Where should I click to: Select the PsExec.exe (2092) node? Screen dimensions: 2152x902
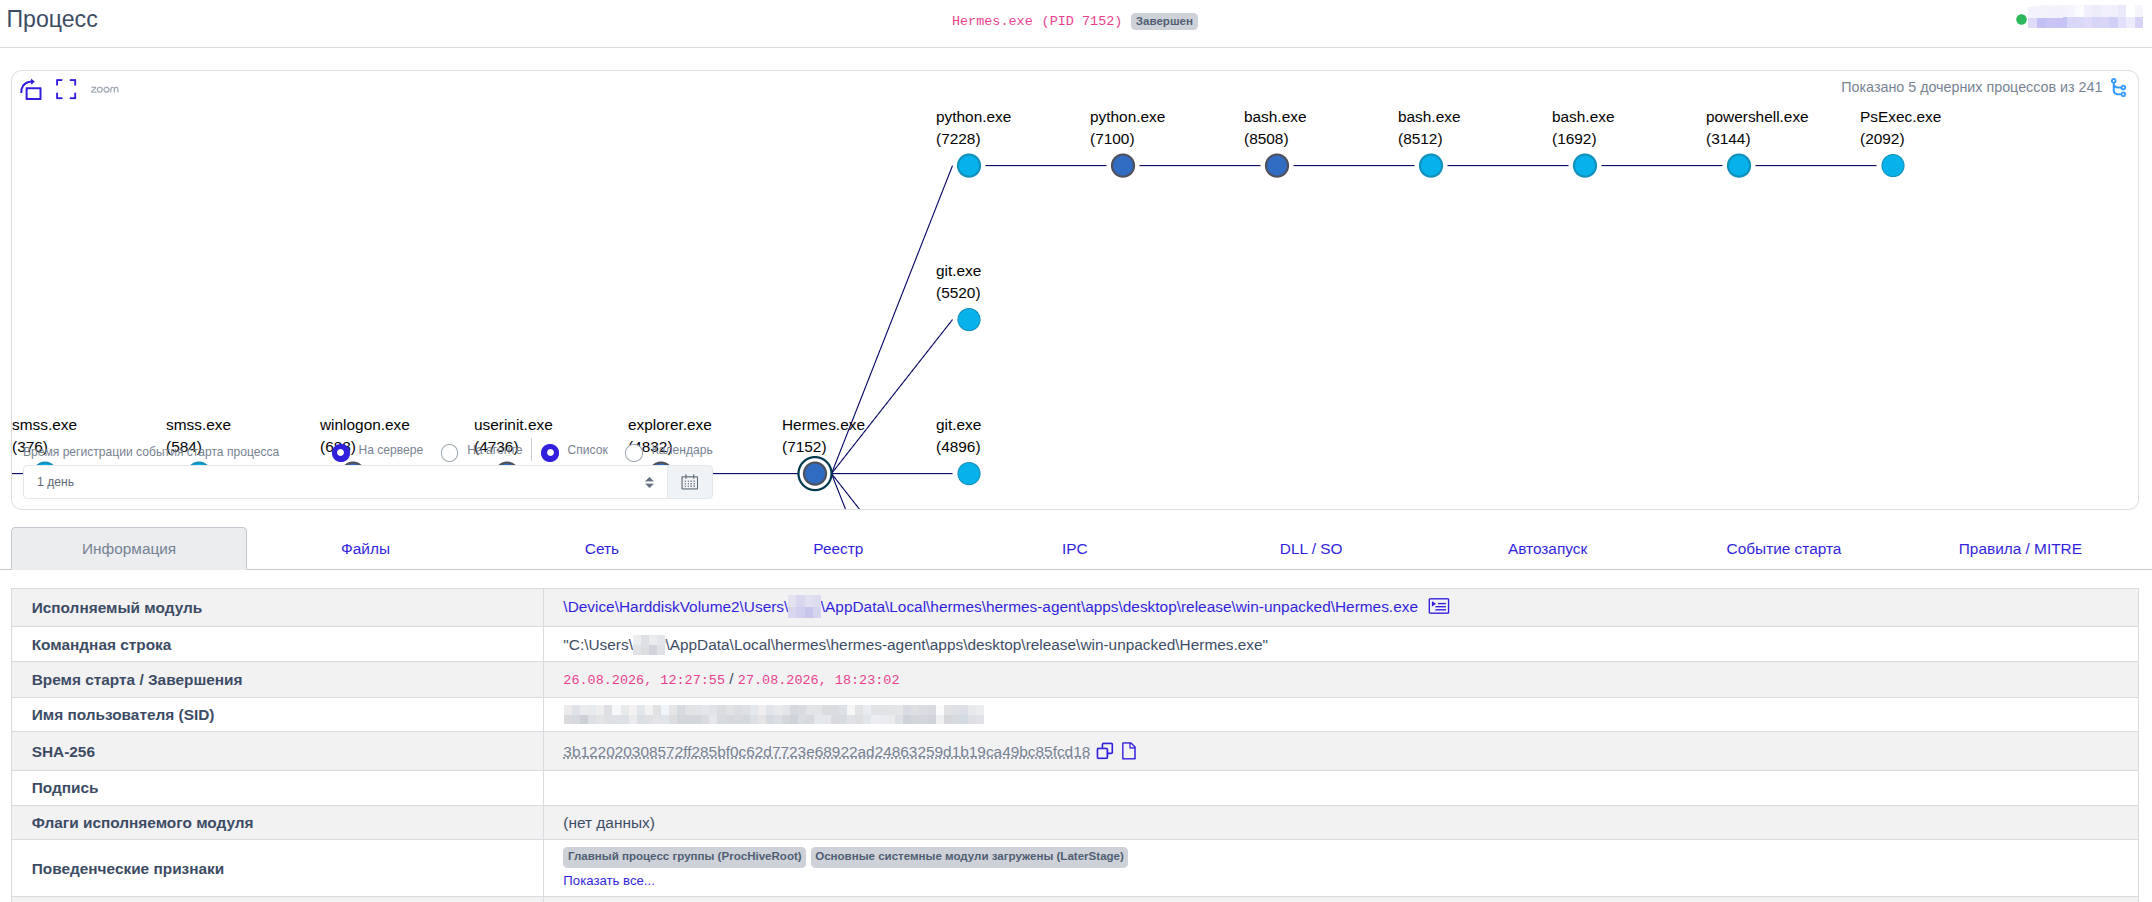[1893, 166]
